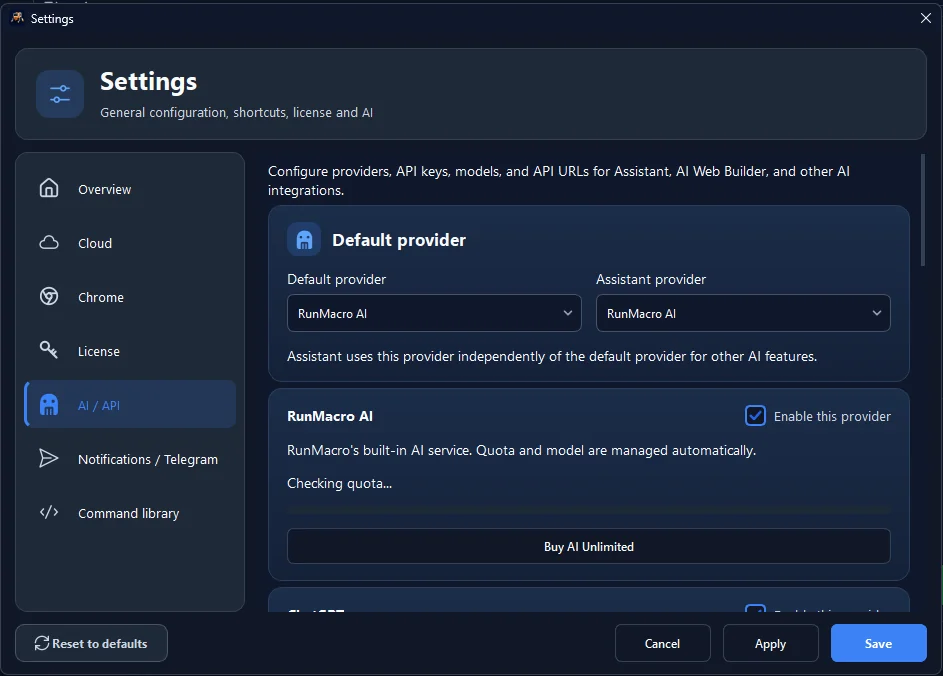Viewport: 943px width, 676px height.
Task: Click the License key icon
Action: (49, 350)
